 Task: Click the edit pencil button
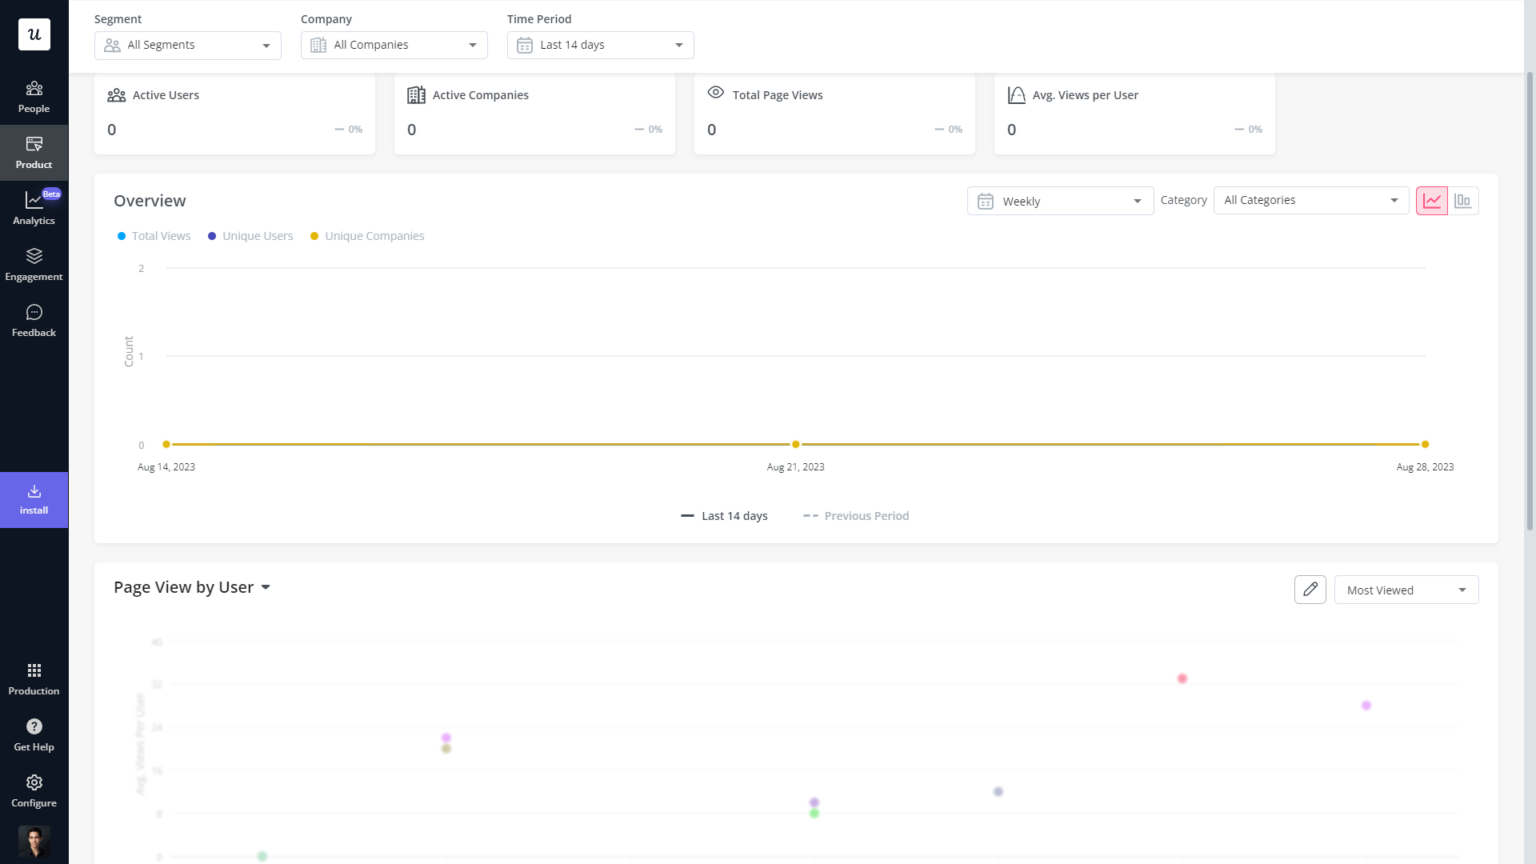tap(1310, 589)
